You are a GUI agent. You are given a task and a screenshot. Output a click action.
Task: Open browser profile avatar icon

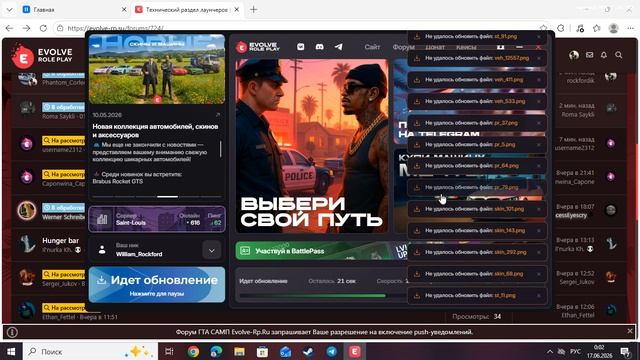pos(613,28)
